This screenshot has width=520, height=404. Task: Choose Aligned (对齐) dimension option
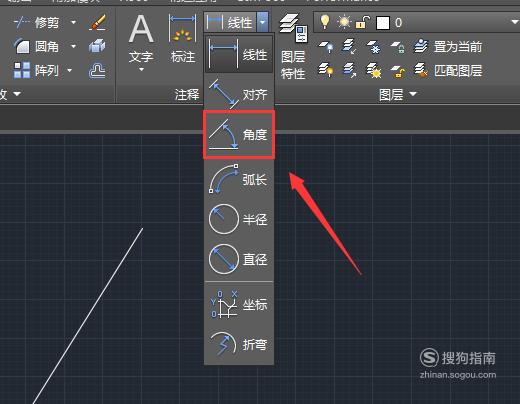(x=239, y=94)
